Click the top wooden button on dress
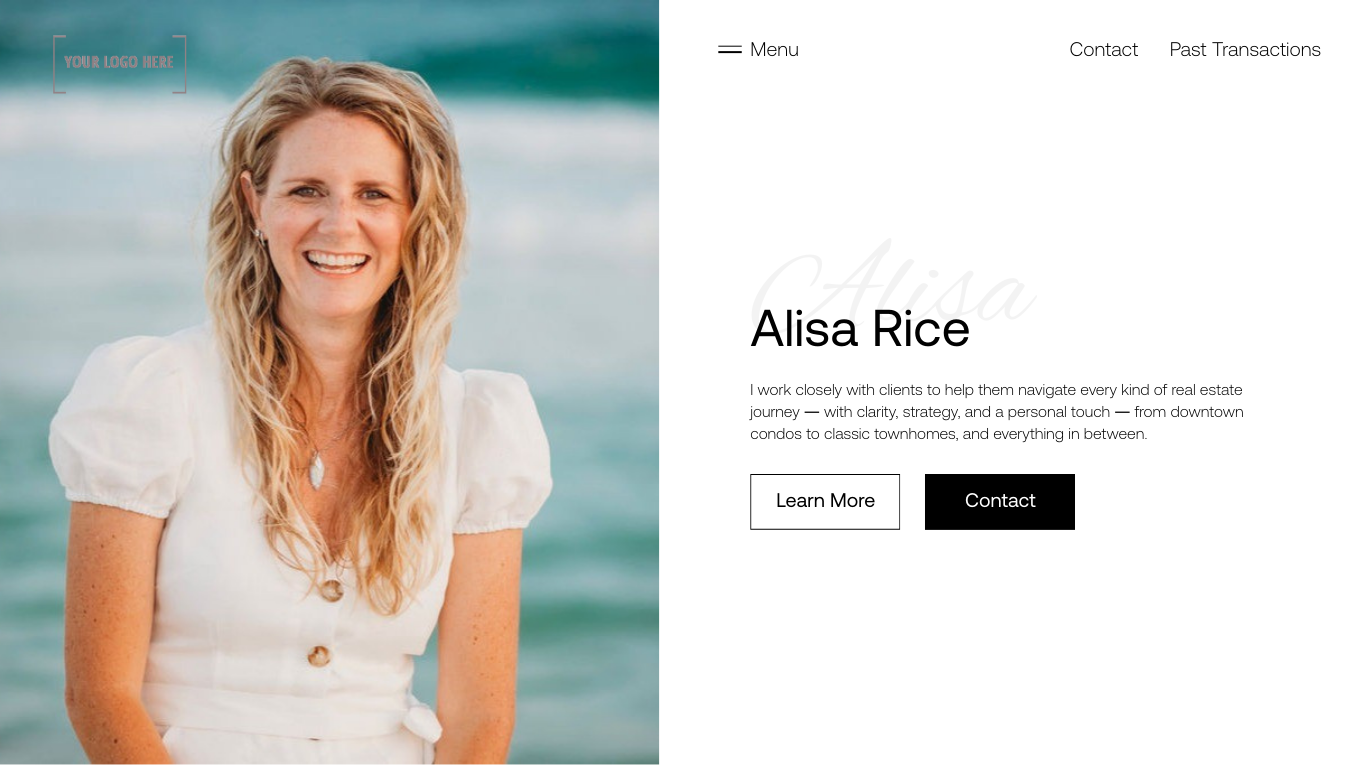 pyautogui.click(x=331, y=589)
